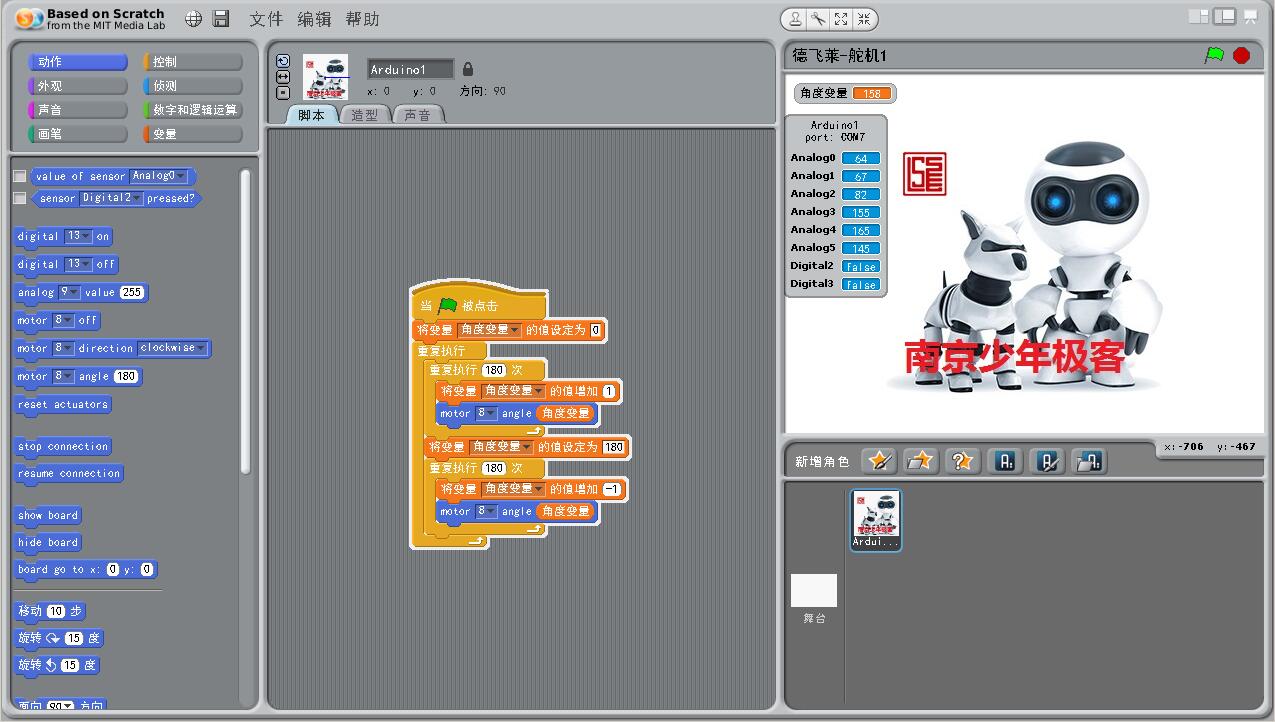Select the 控制 block category
1275x722 pixels.
pos(193,62)
